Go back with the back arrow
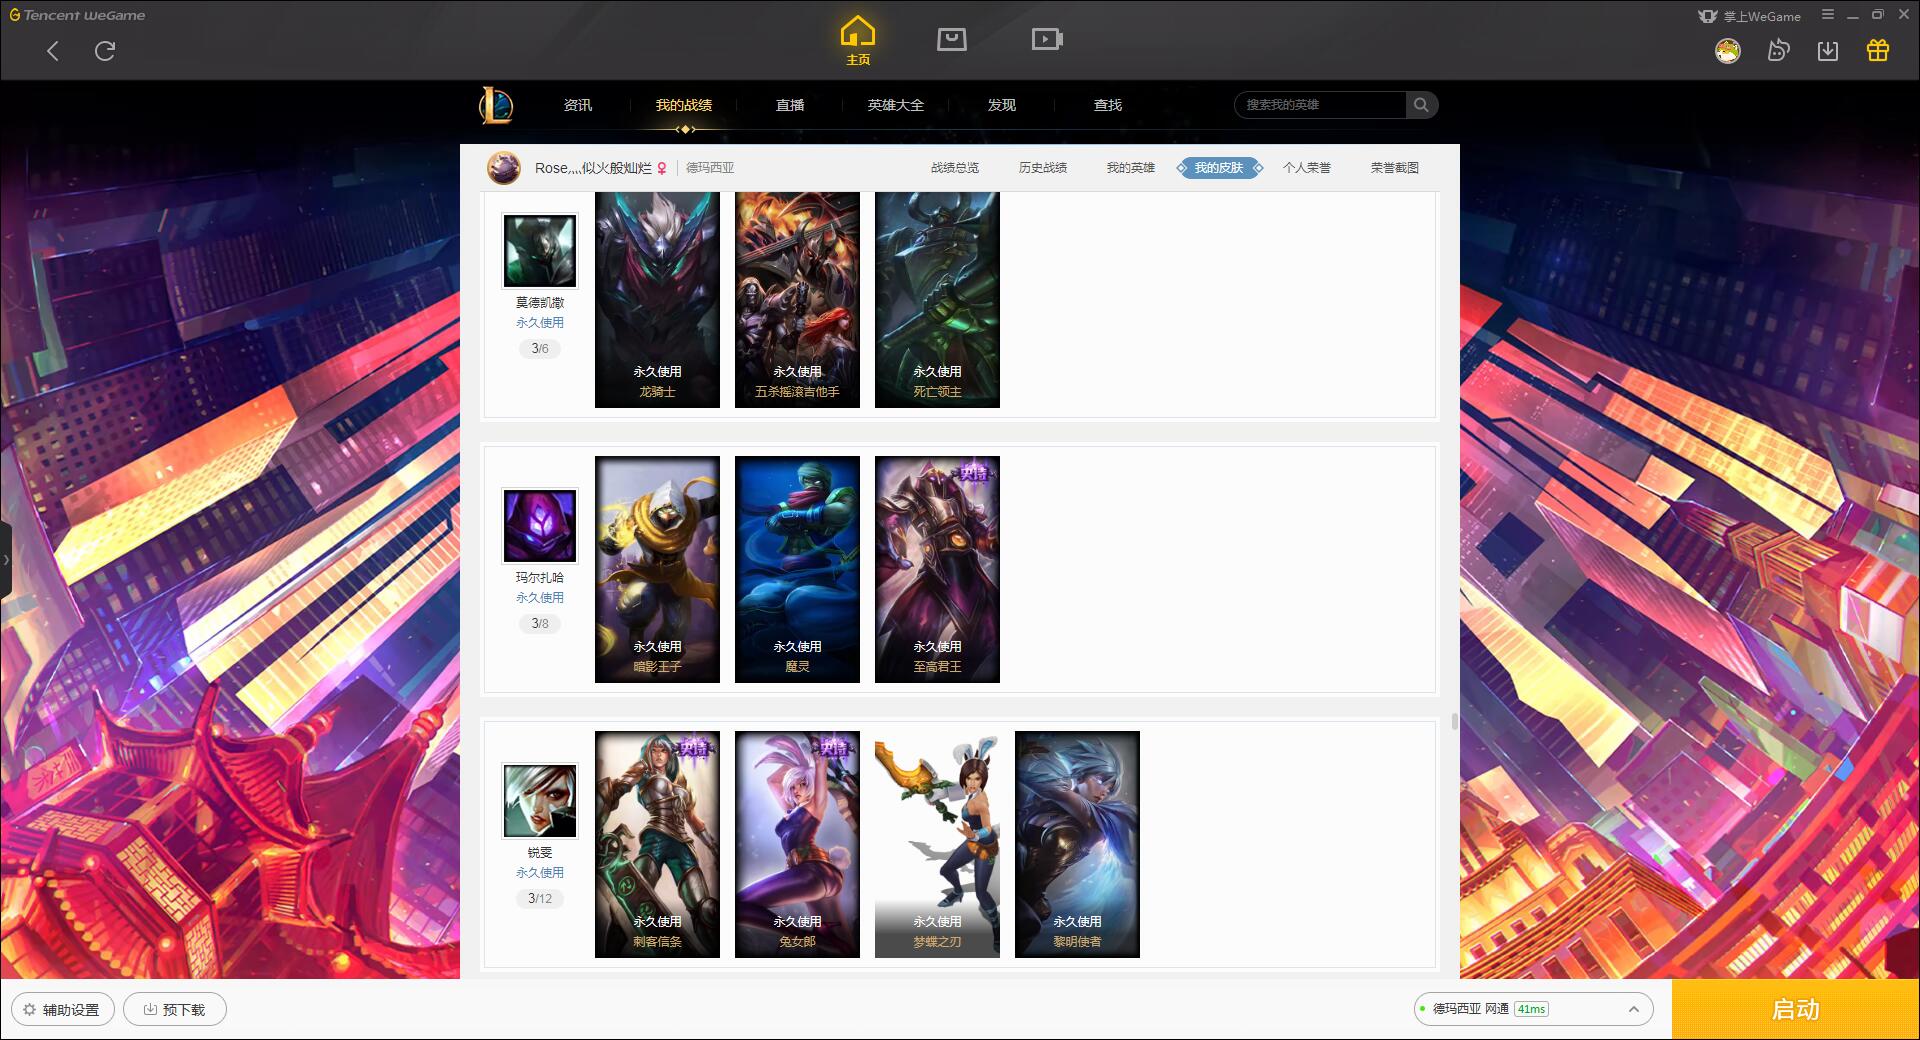The width and height of the screenshot is (1920, 1040). click(x=53, y=51)
